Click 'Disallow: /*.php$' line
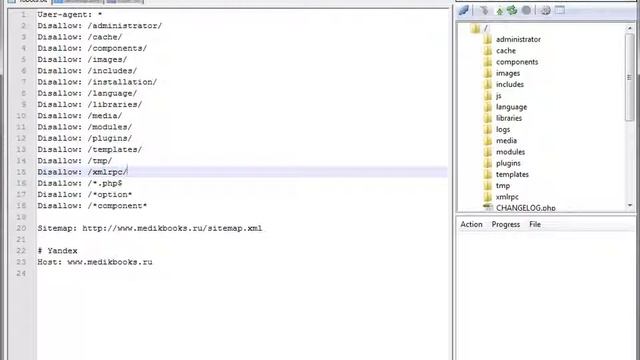Viewport: 640px width, 360px height. (80, 183)
